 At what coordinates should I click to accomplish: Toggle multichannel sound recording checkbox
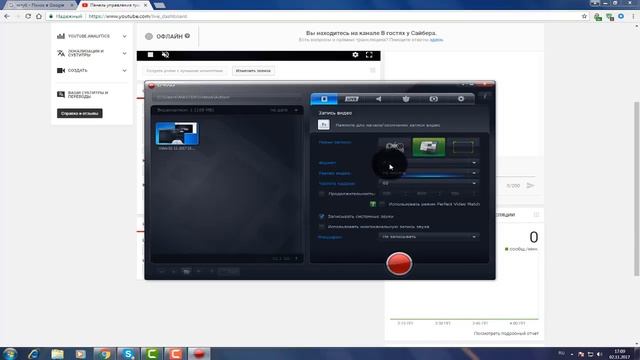322,227
